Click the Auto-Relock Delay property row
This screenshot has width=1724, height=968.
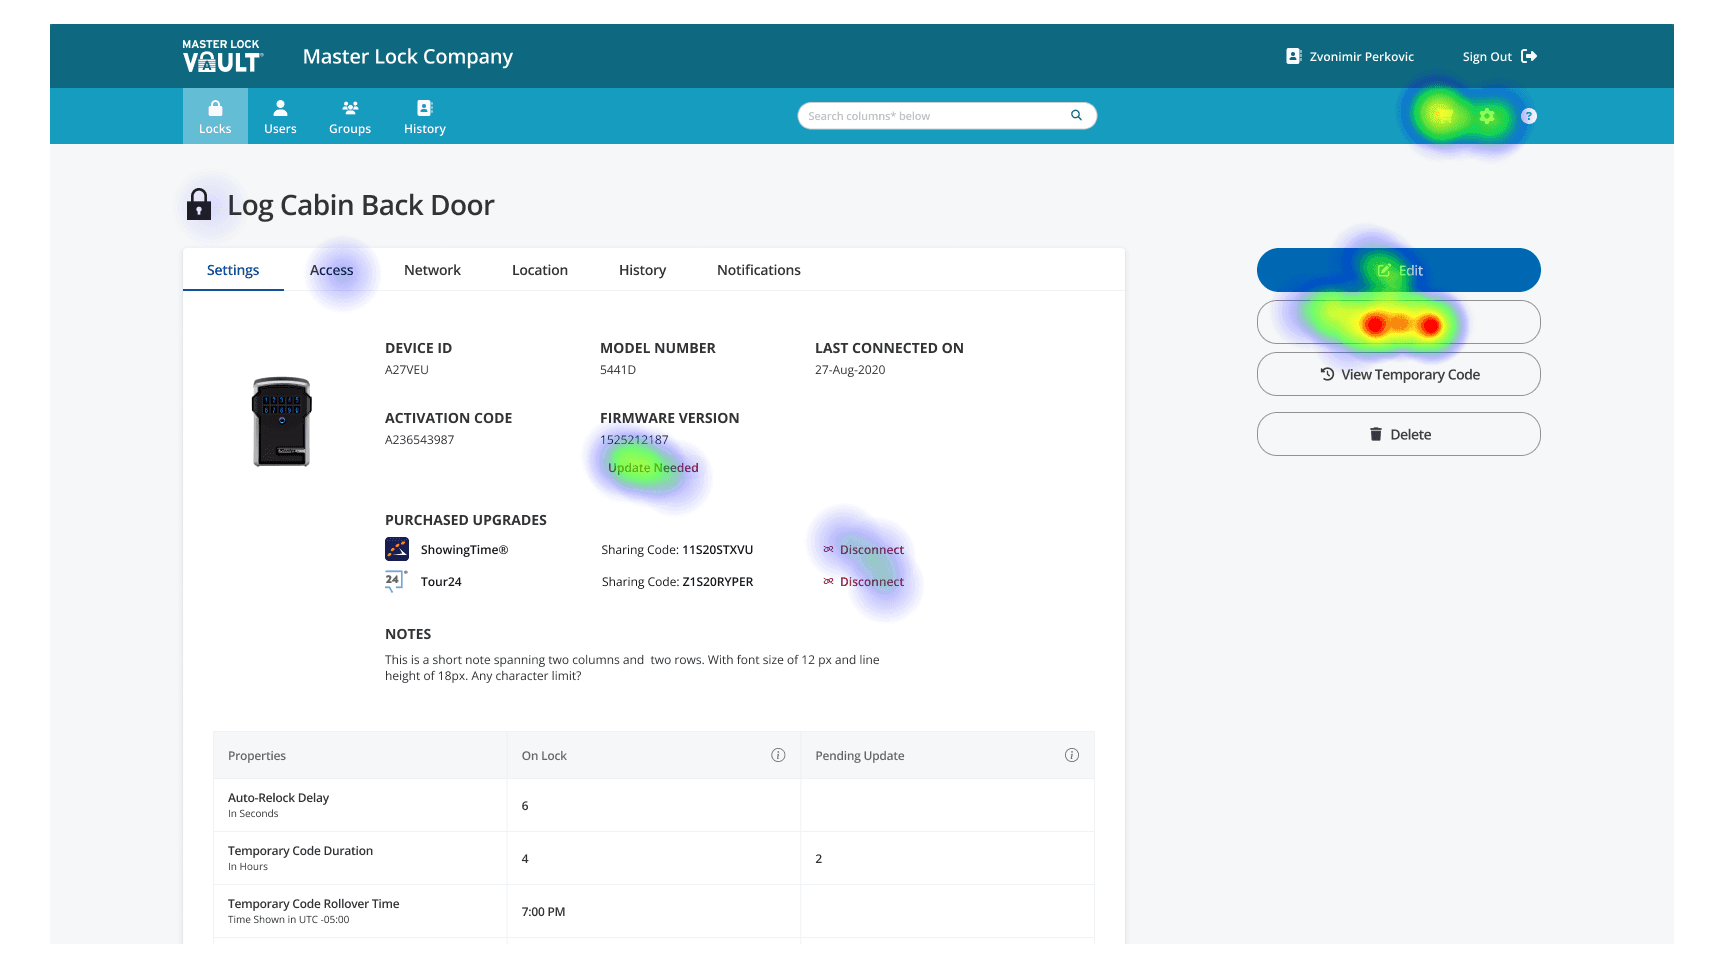tap(654, 805)
